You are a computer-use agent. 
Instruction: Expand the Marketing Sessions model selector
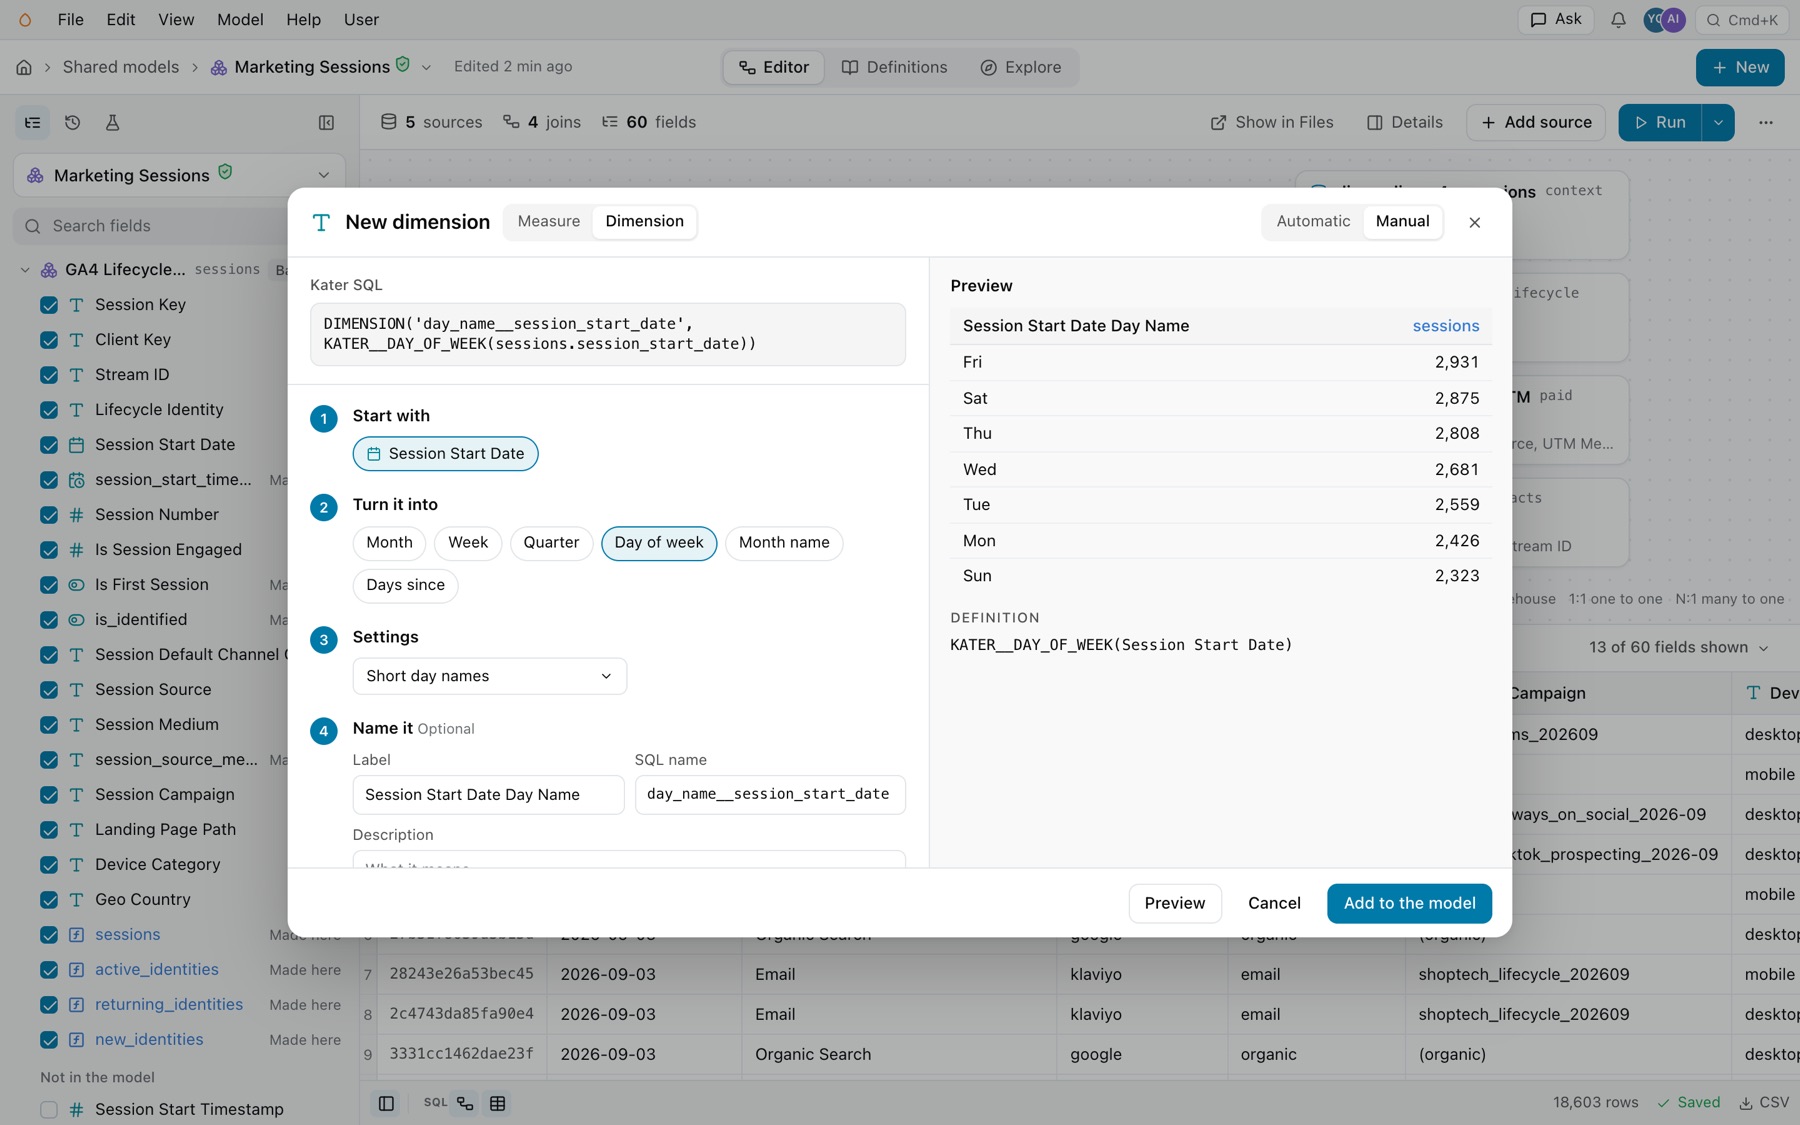[180, 175]
